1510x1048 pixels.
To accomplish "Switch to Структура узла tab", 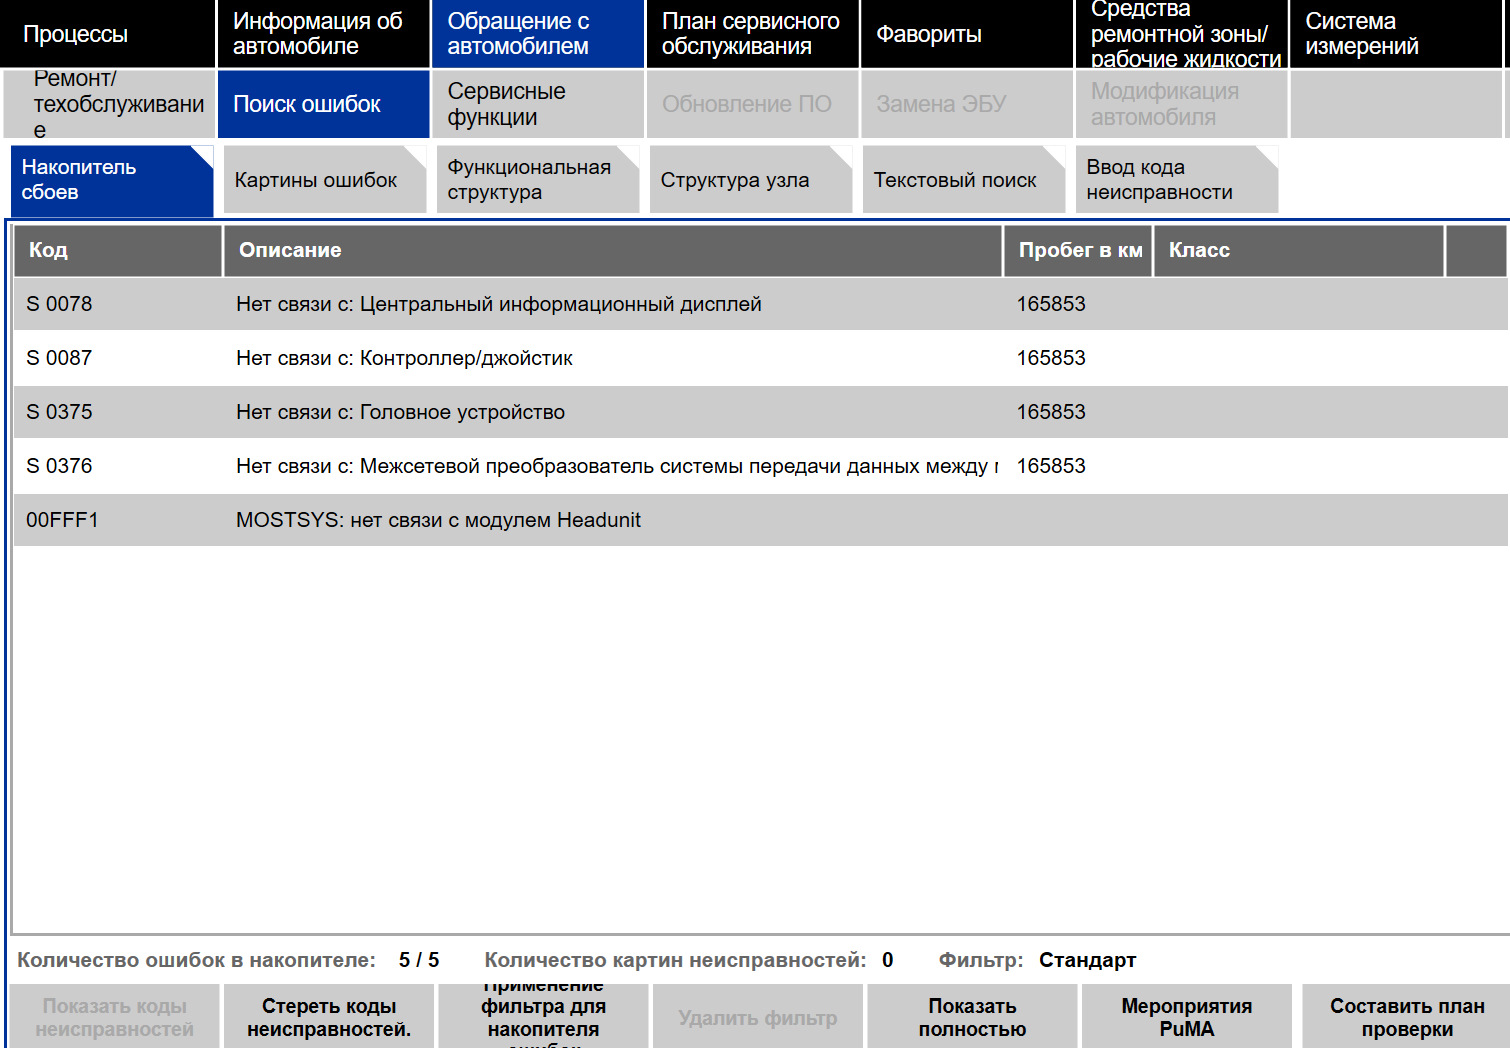I will click(751, 180).
